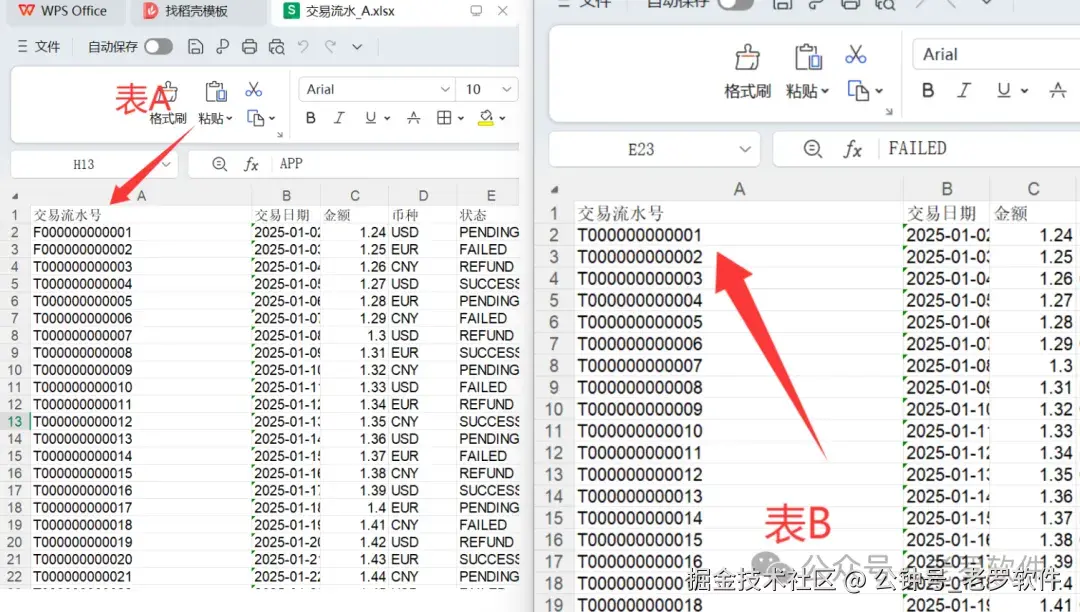Click the Arial font box in right window
1080x612 pixels.
coord(996,54)
